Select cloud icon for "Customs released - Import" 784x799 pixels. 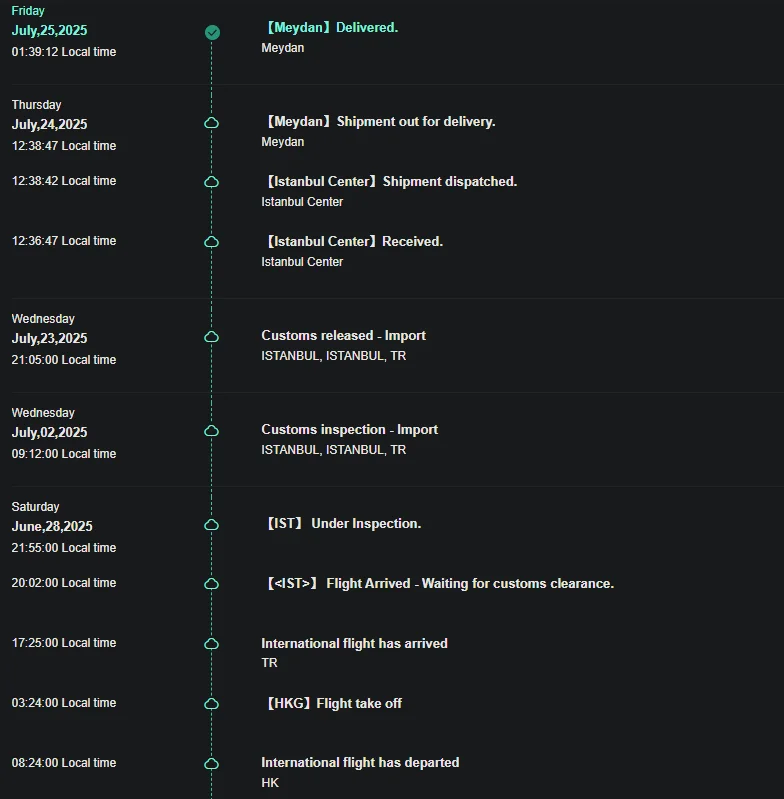coord(212,337)
